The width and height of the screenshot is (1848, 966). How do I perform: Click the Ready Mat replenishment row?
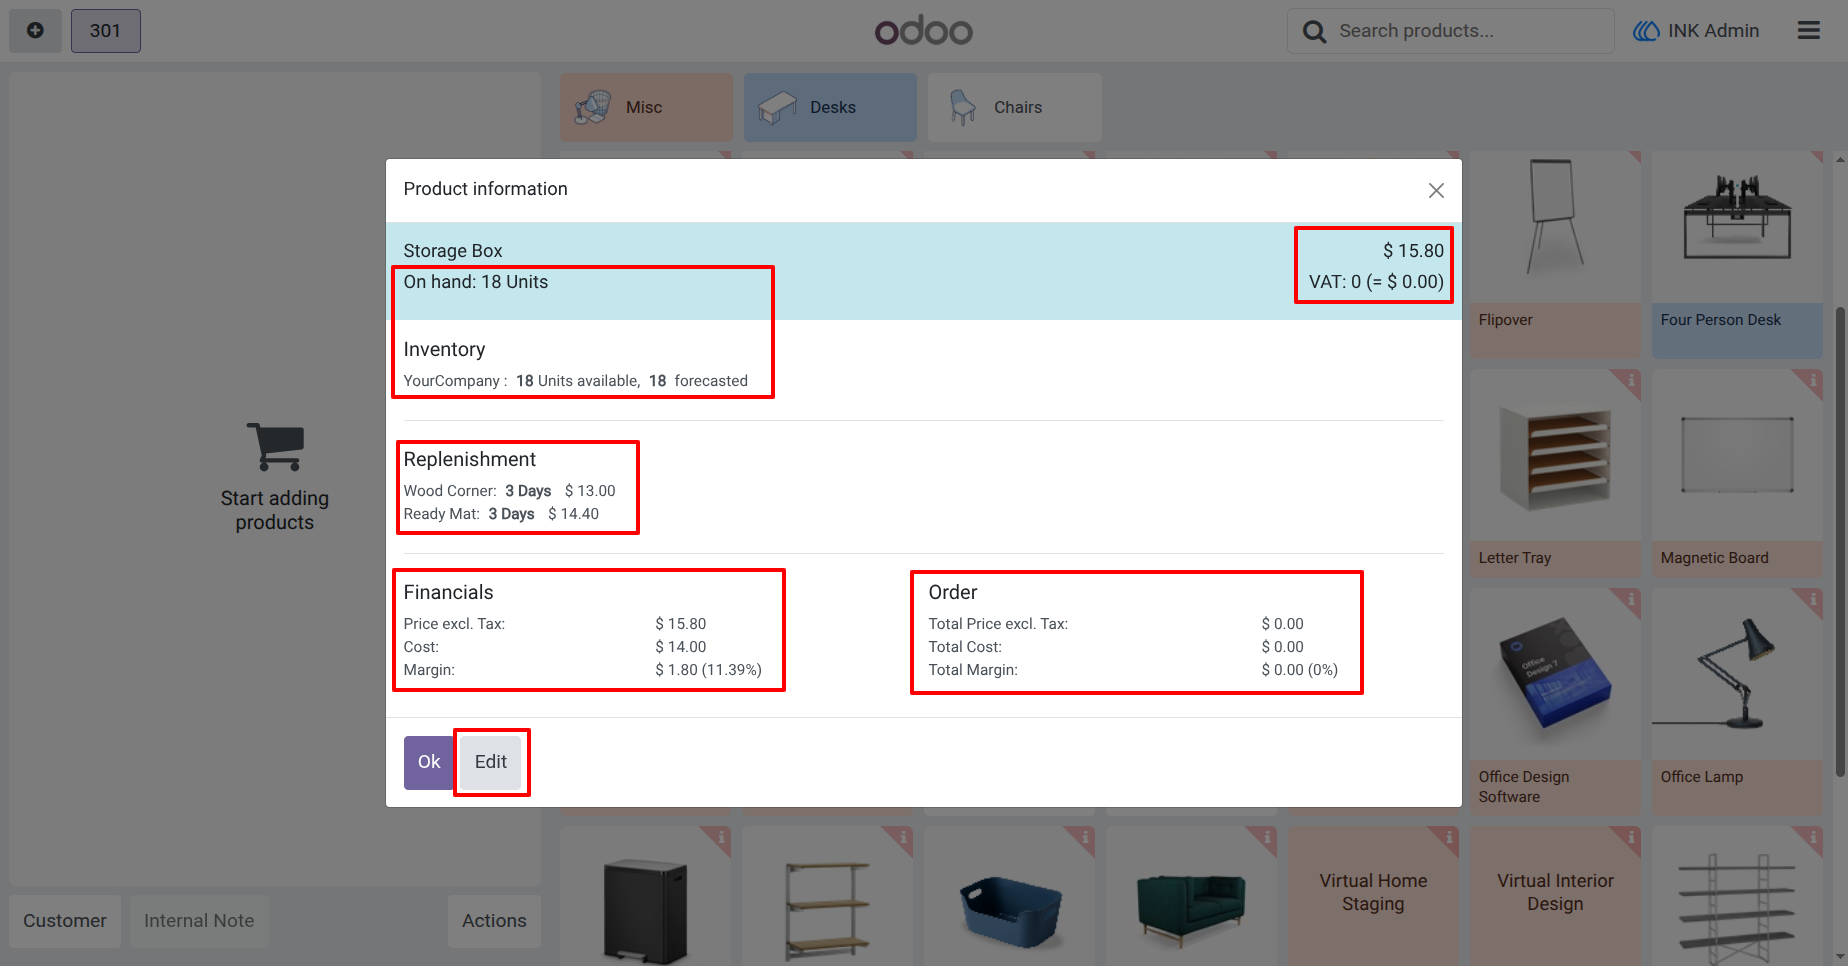(501, 514)
